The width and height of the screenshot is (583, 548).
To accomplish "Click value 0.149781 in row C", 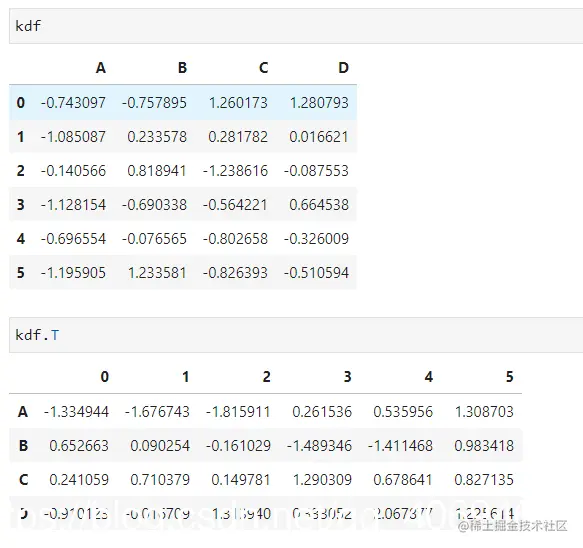I will click(x=241, y=480).
